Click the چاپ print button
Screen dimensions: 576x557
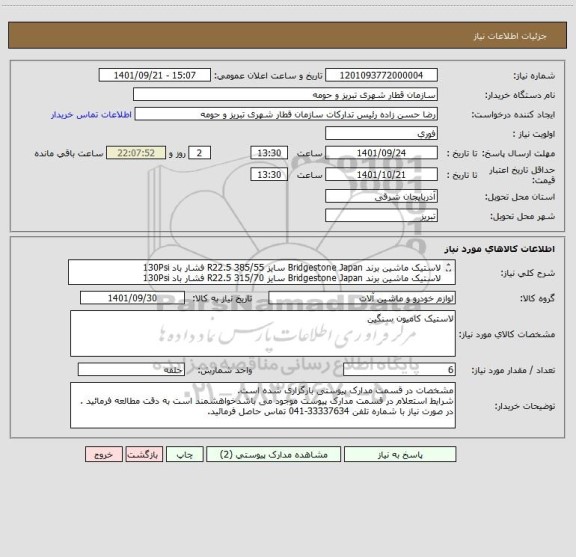point(184,454)
